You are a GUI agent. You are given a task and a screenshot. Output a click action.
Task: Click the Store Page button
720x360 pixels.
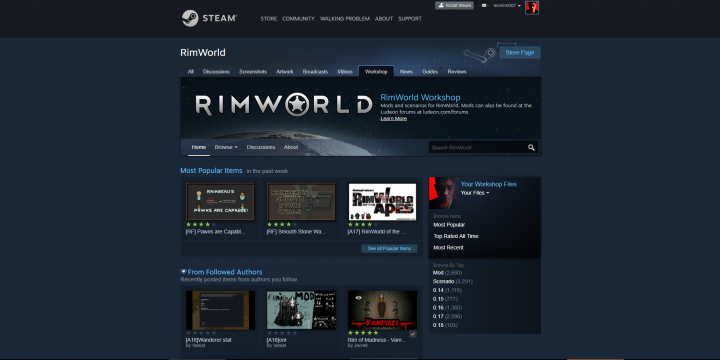click(520, 52)
